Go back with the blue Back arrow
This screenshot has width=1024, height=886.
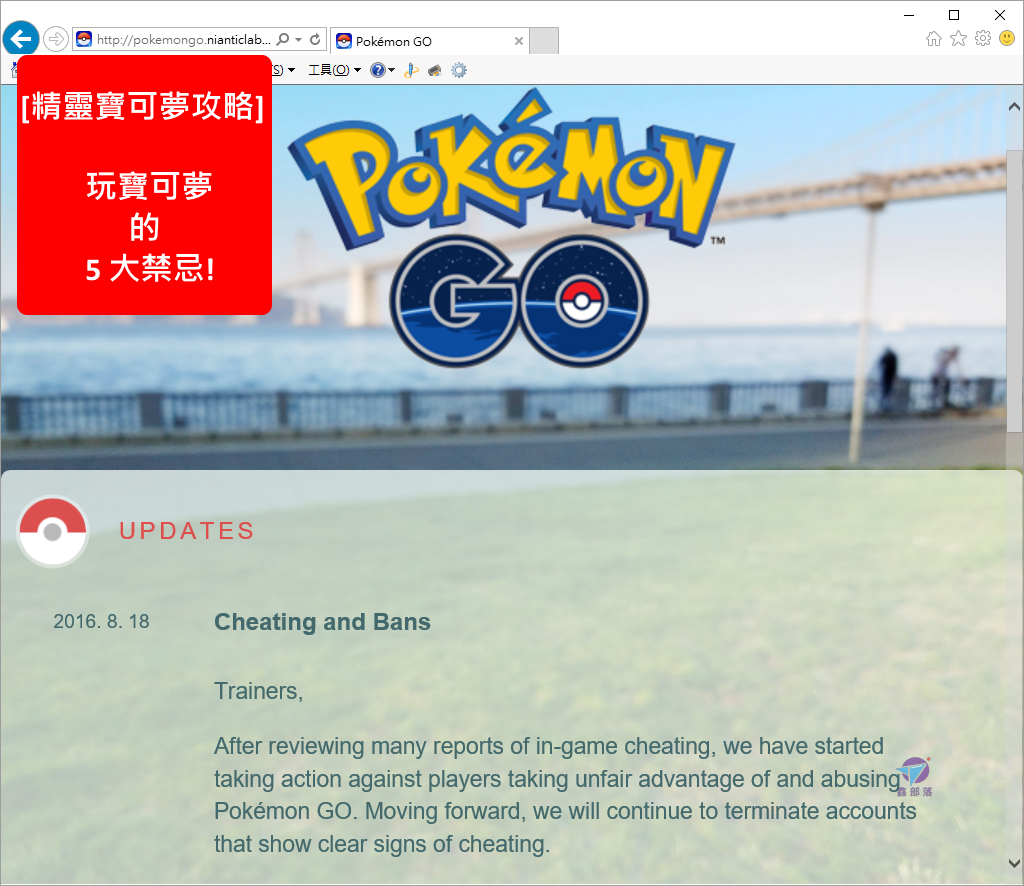[21, 39]
